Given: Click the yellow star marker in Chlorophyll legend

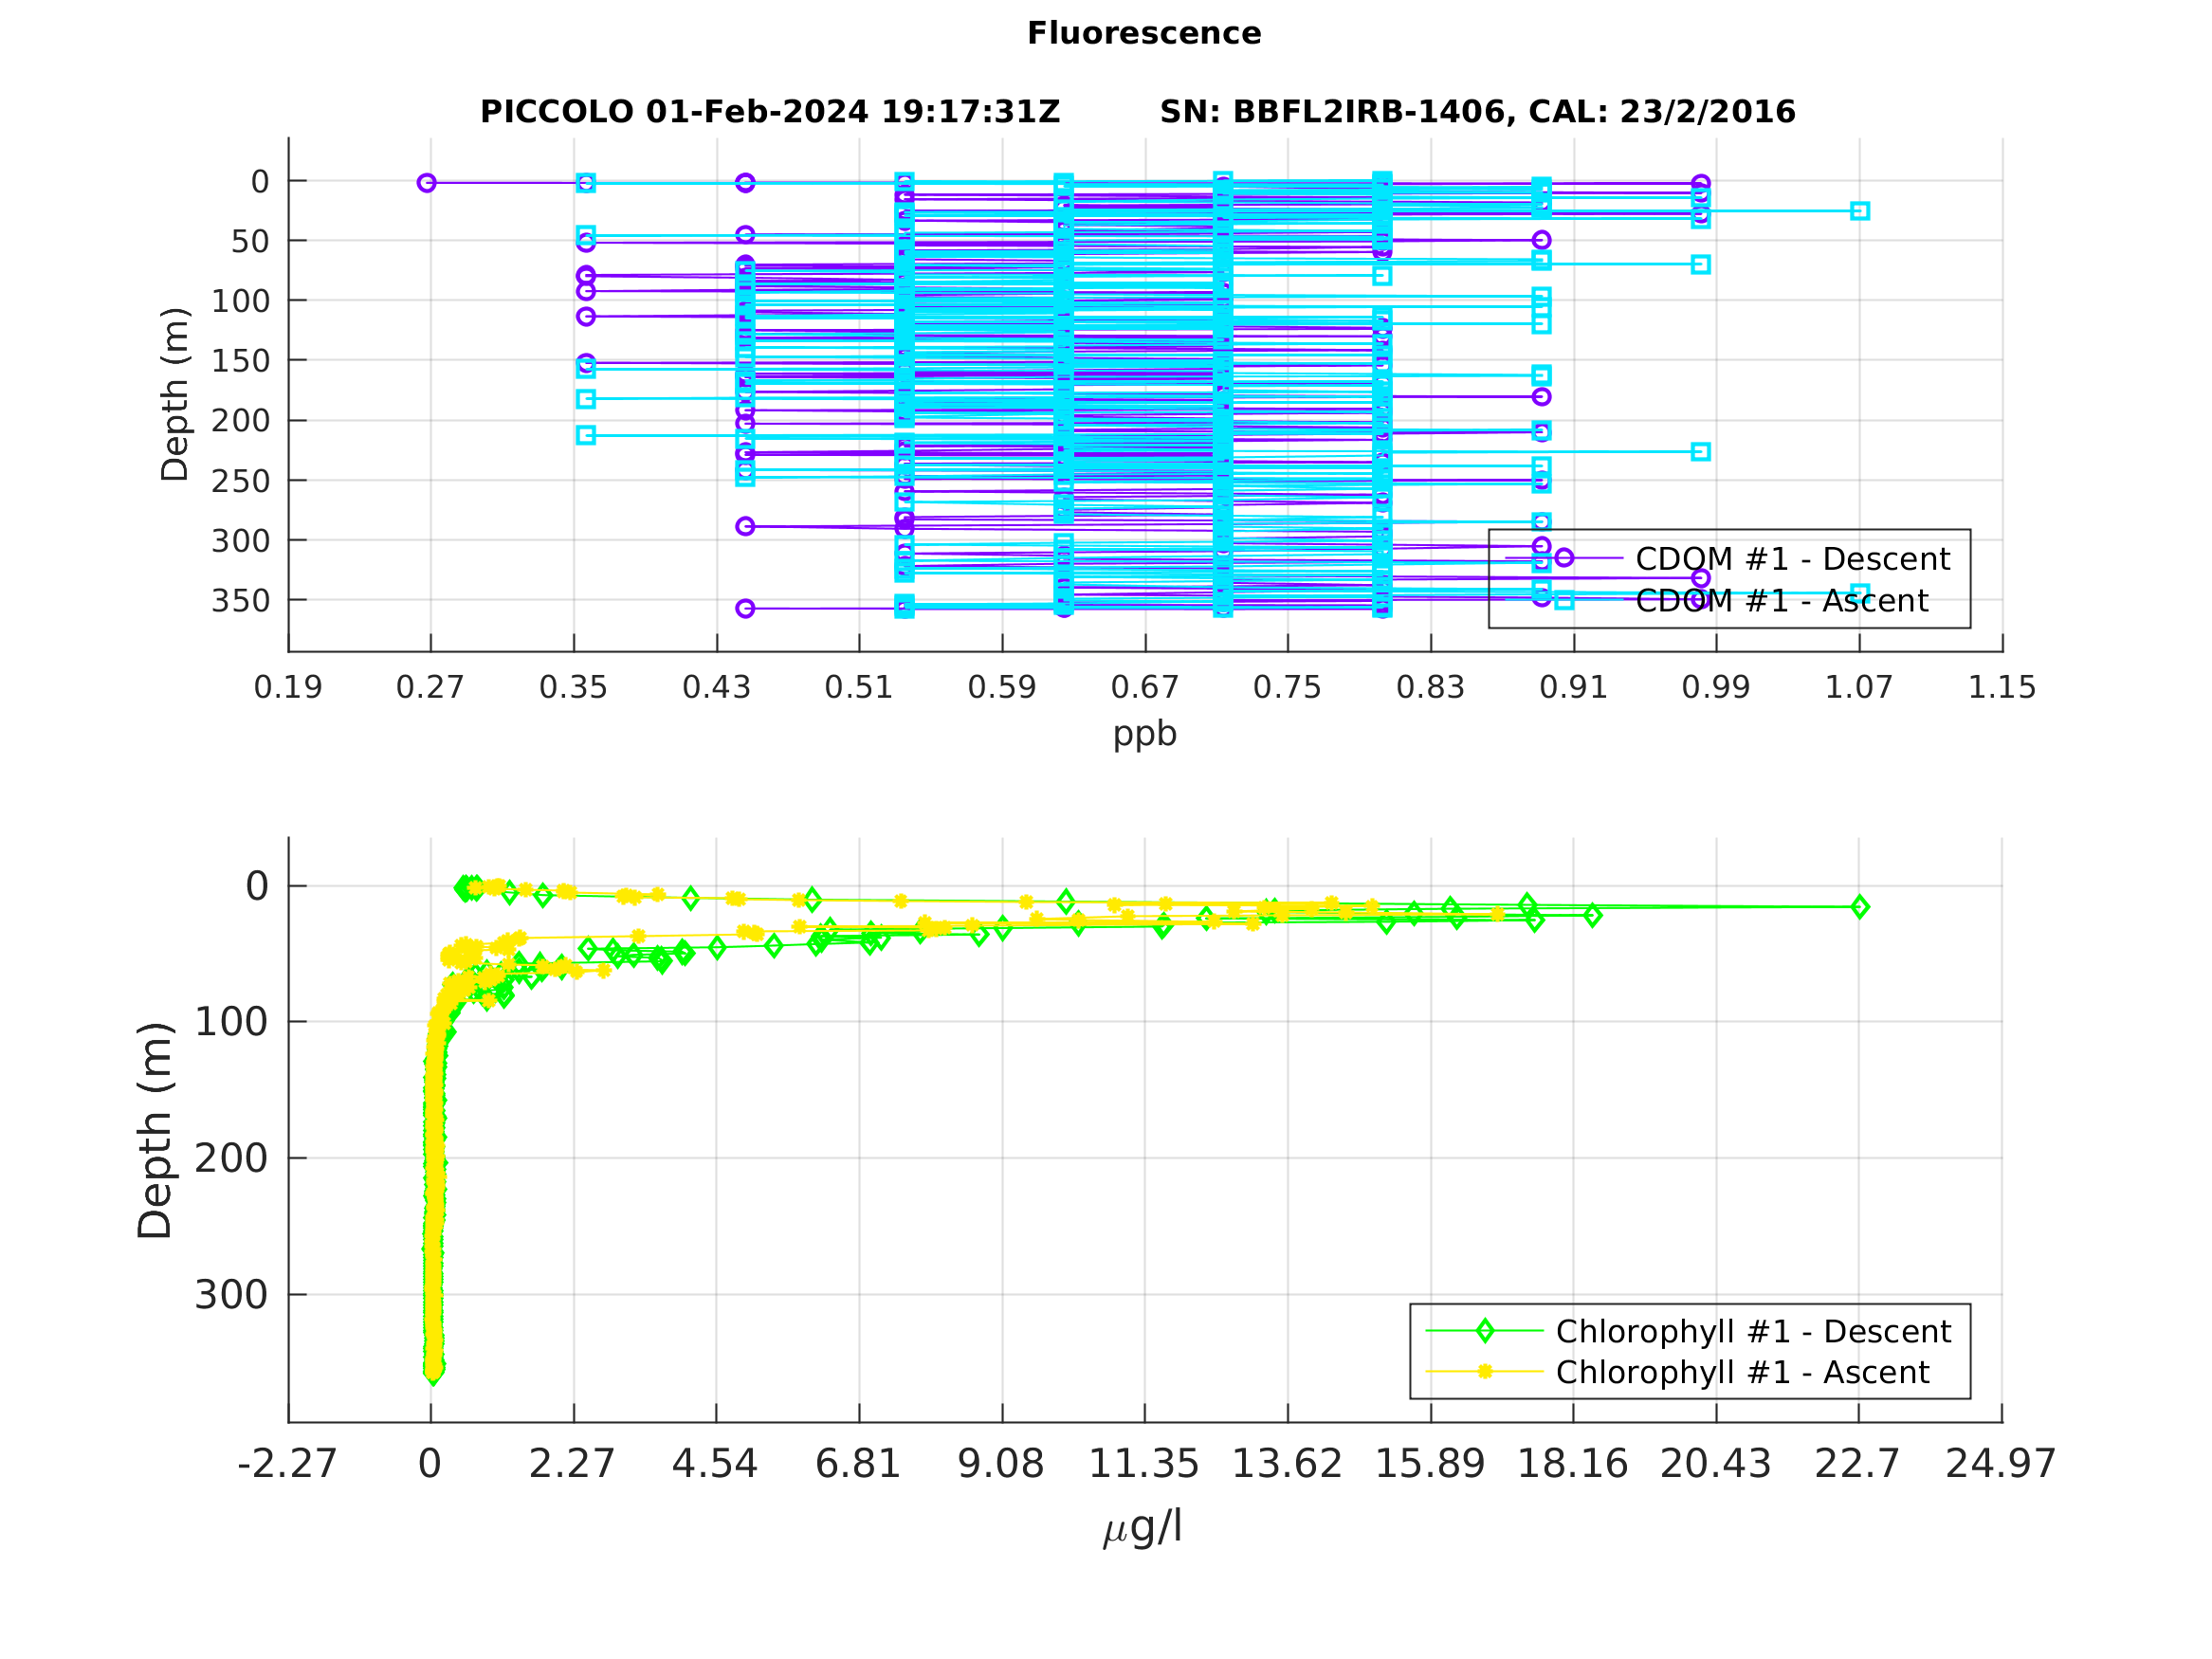Looking at the screenshot, I should coord(1485,1372).
